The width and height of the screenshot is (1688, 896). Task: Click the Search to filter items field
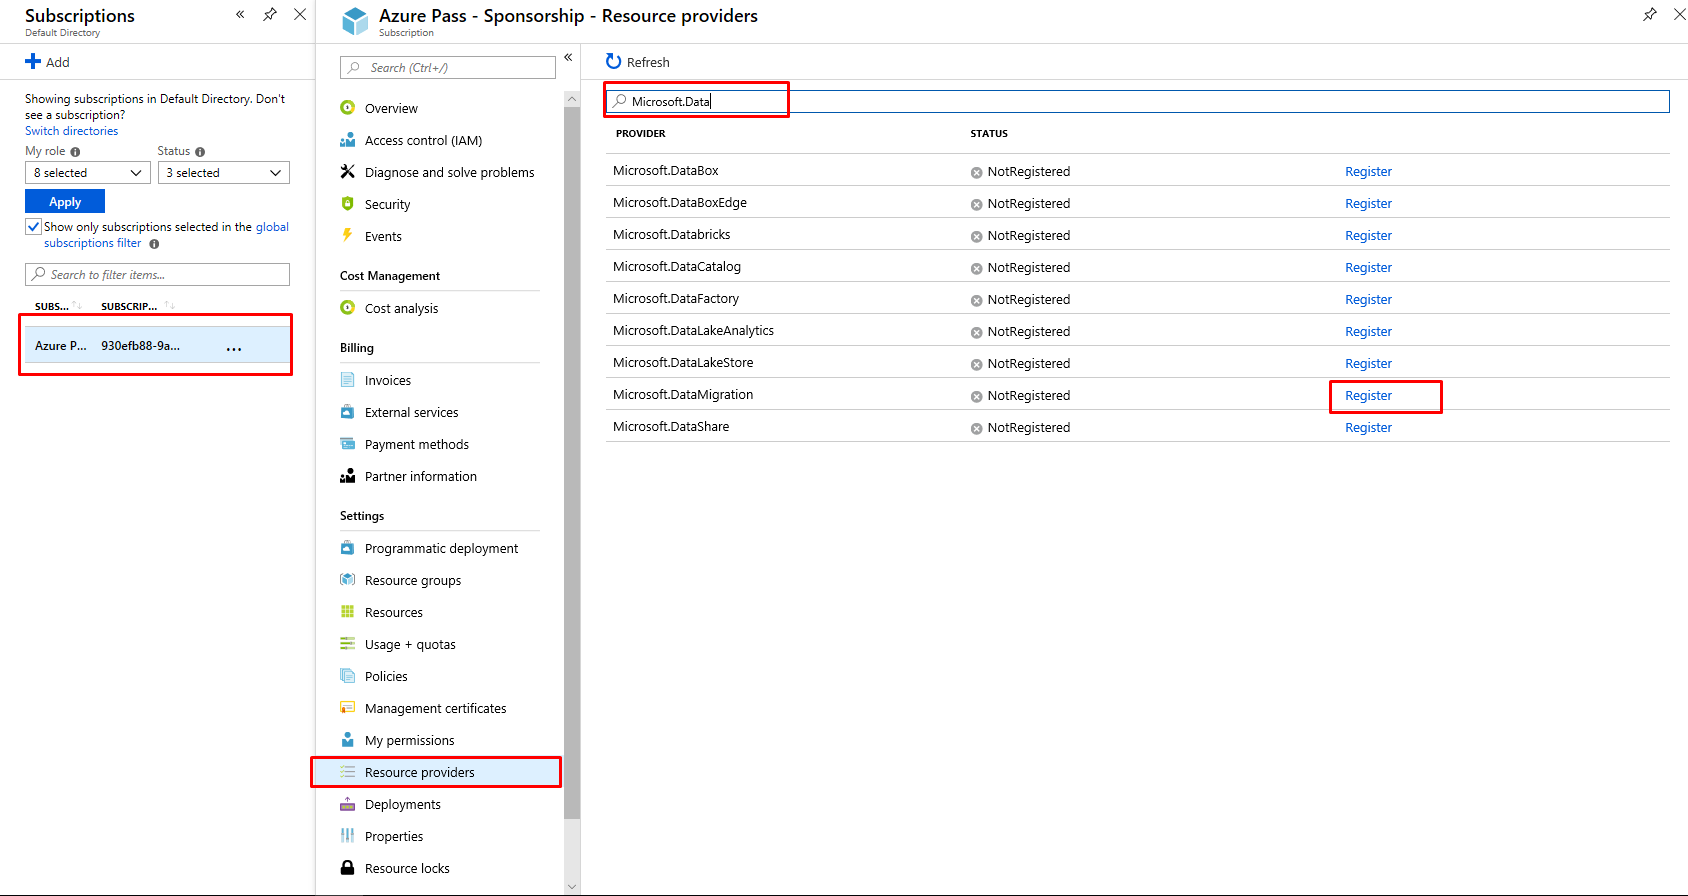point(157,275)
